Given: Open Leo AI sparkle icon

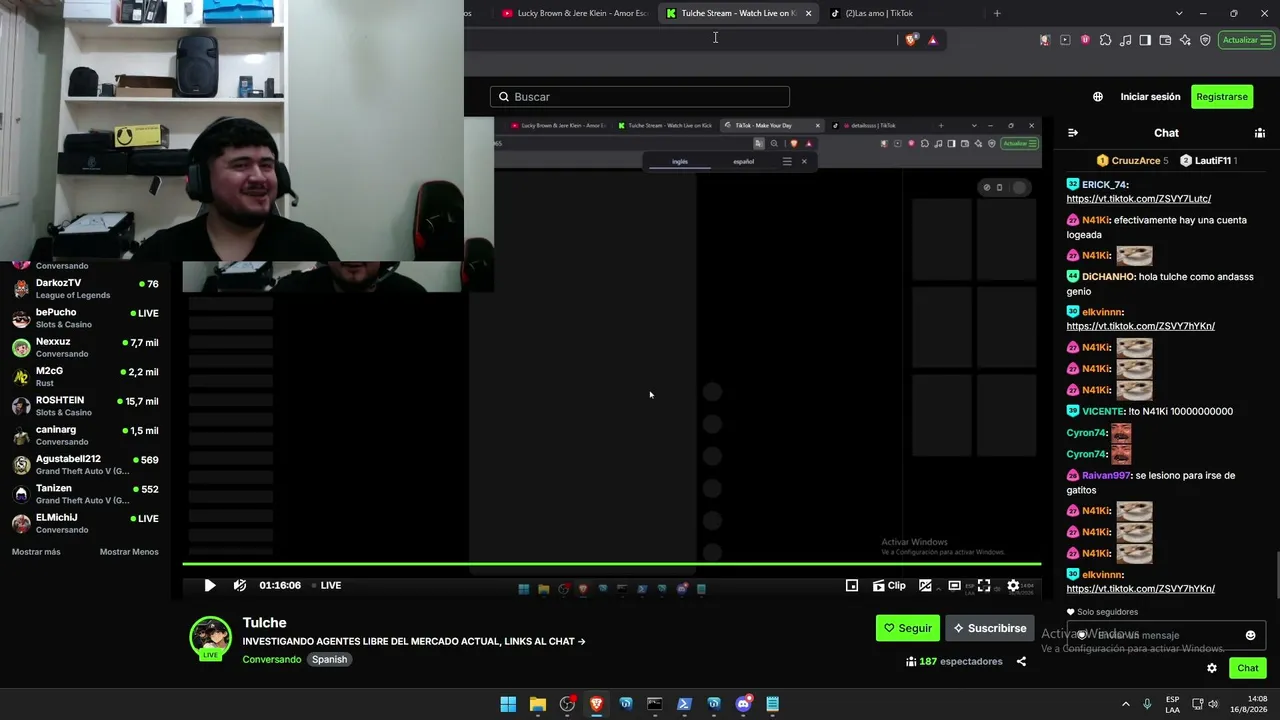Looking at the screenshot, I should click(x=1185, y=40).
